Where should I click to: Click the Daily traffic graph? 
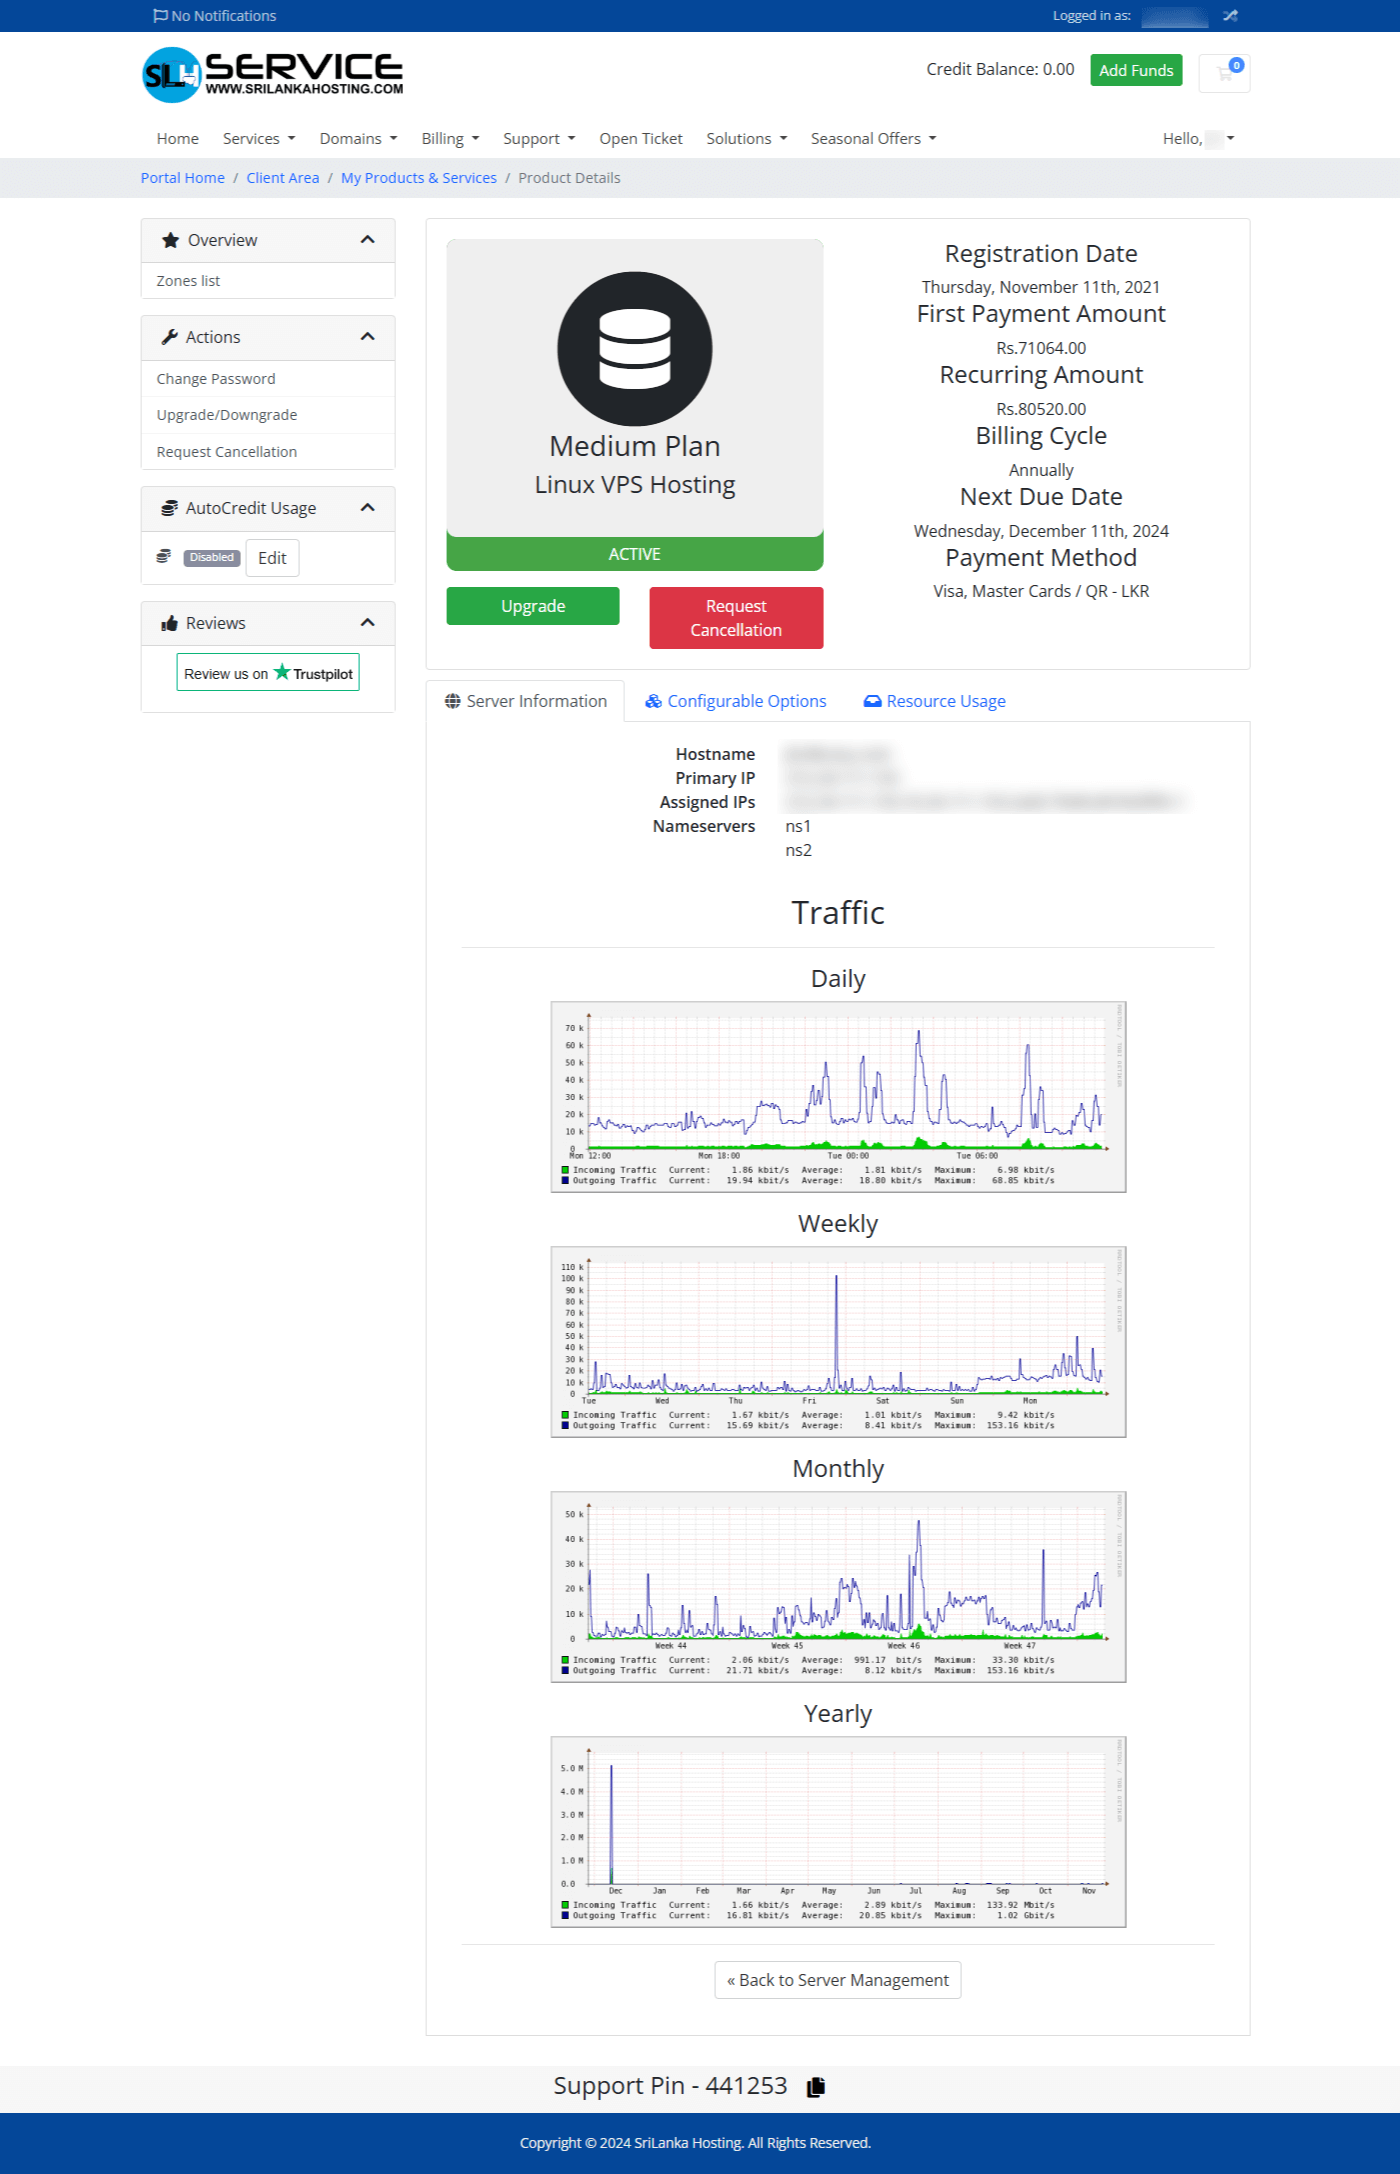point(838,1097)
